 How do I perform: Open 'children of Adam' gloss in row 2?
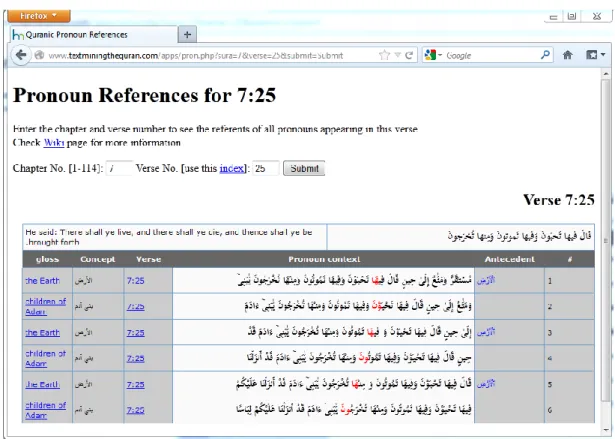click(45, 306)
